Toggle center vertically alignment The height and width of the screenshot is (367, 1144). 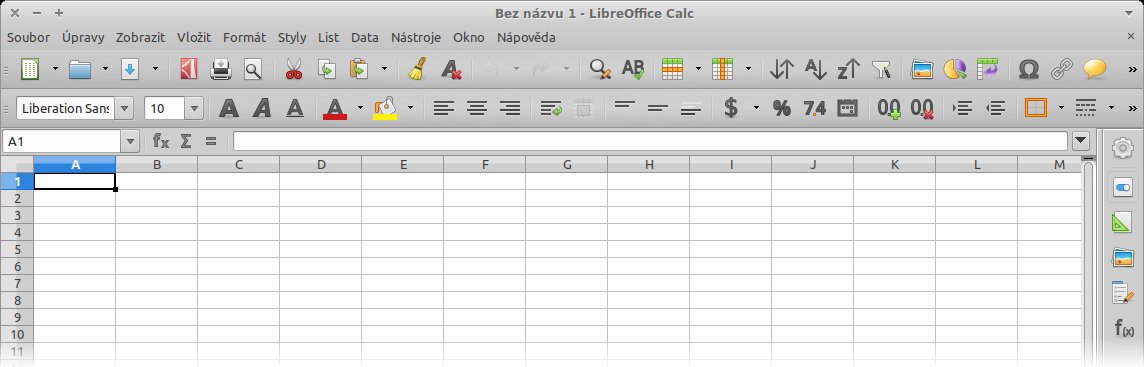[657, 109]
